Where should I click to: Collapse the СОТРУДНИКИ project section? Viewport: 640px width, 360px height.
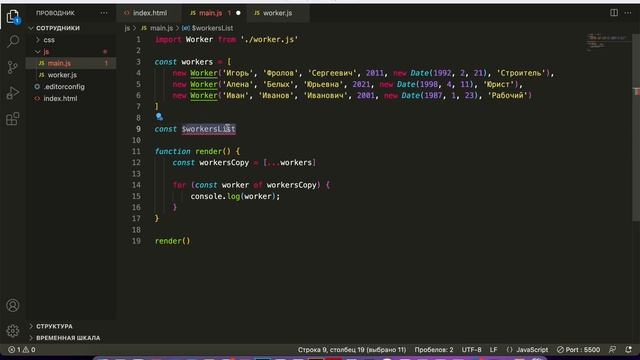pos(58,28)
